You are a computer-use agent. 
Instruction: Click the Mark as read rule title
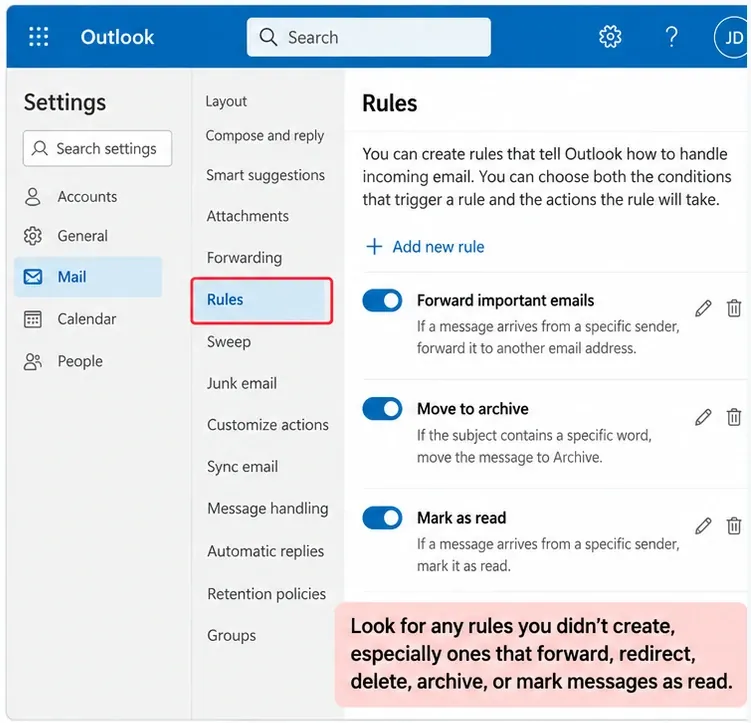pos(461,518)
